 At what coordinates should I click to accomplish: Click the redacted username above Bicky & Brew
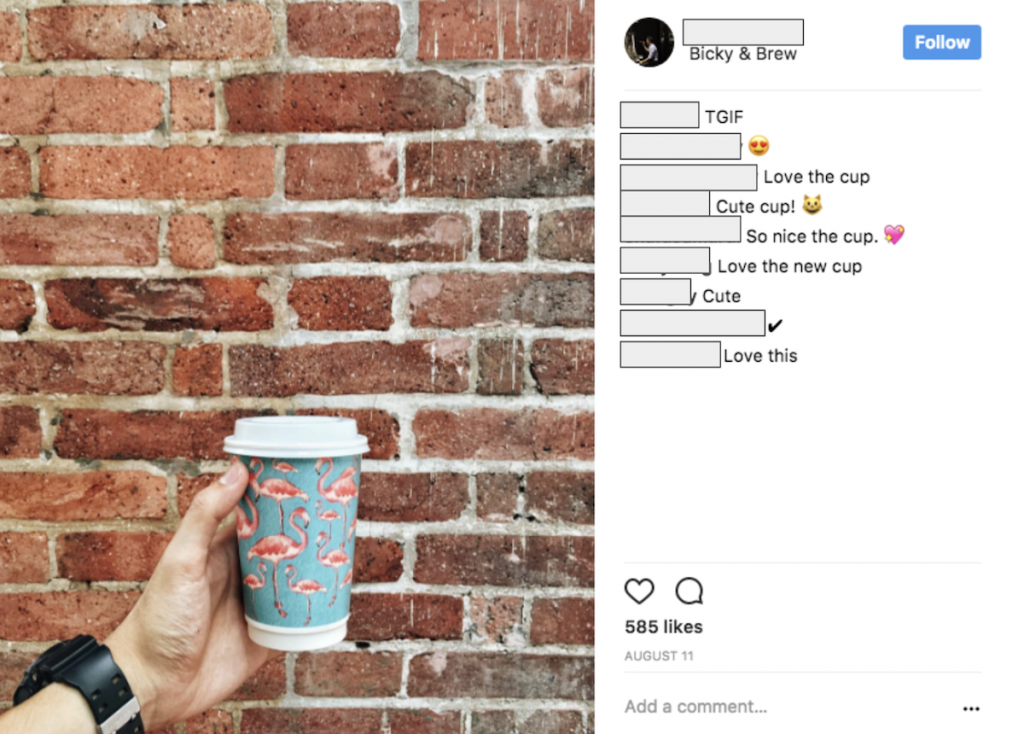pos(743,32)
